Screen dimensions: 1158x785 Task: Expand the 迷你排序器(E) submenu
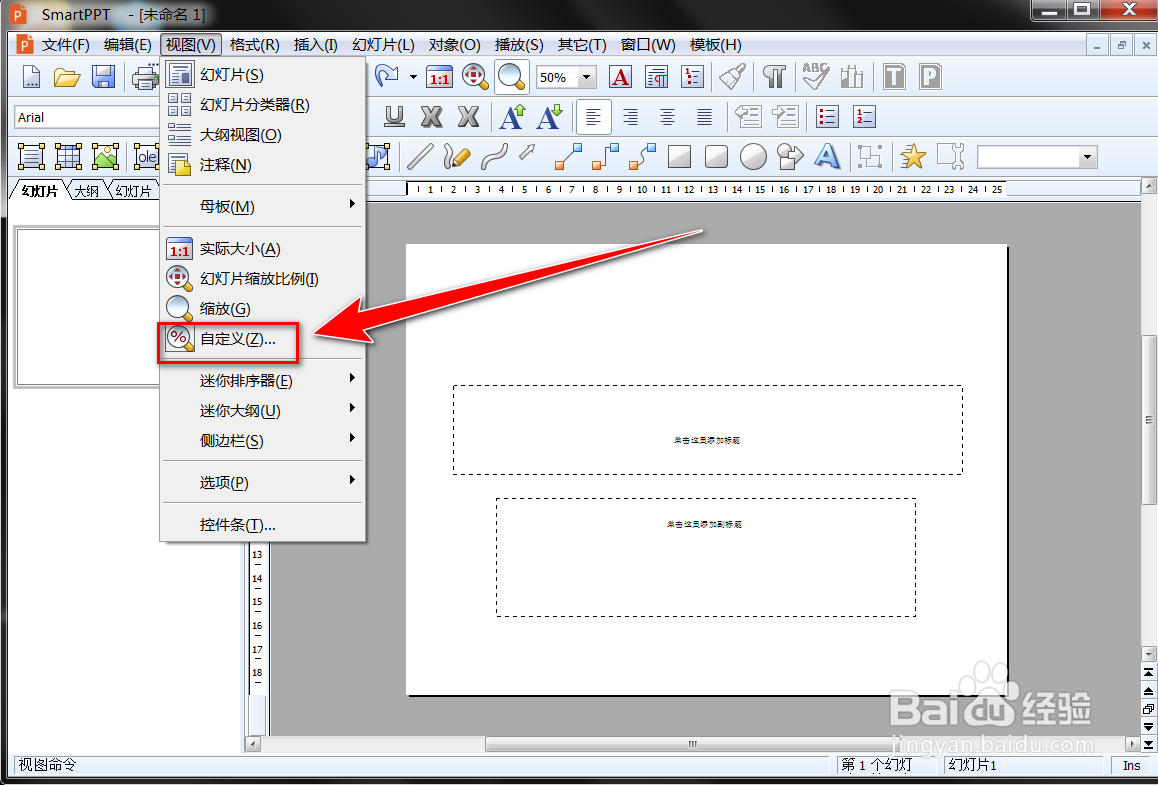(263, 381)
